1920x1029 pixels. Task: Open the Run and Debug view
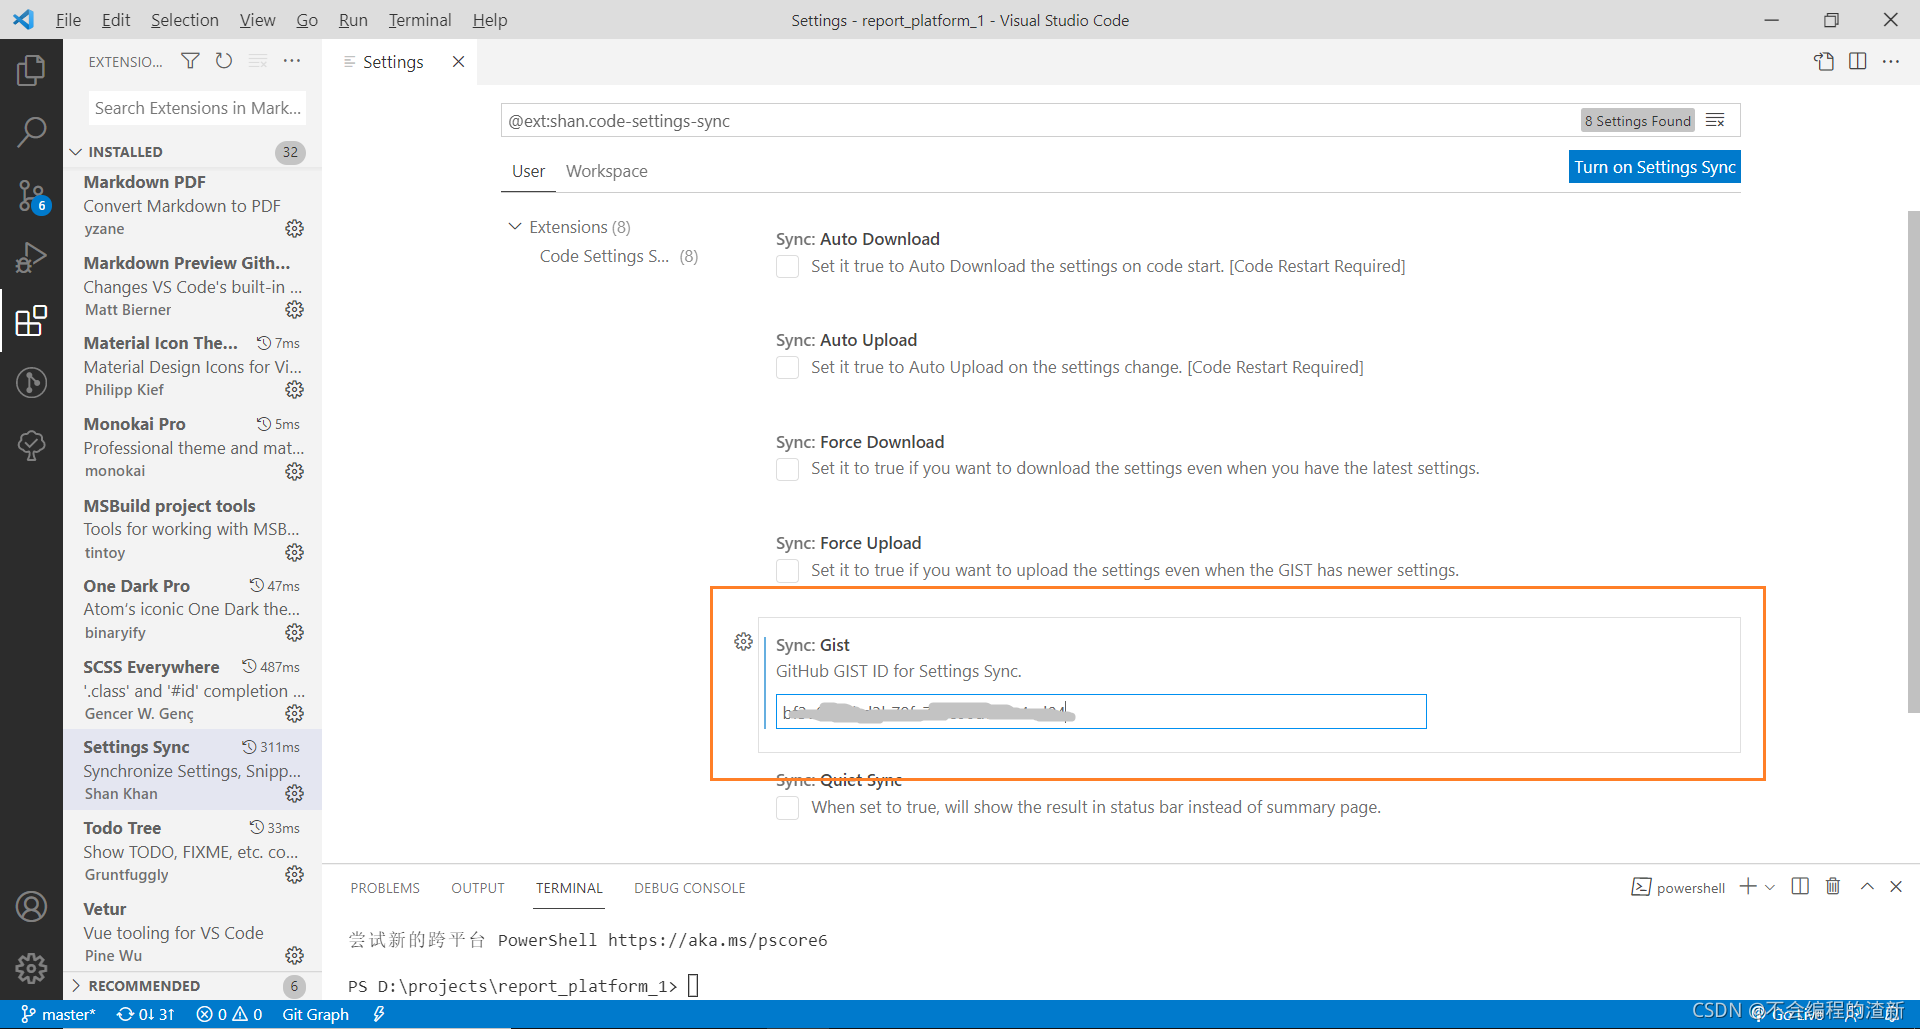tap(31, 258)
